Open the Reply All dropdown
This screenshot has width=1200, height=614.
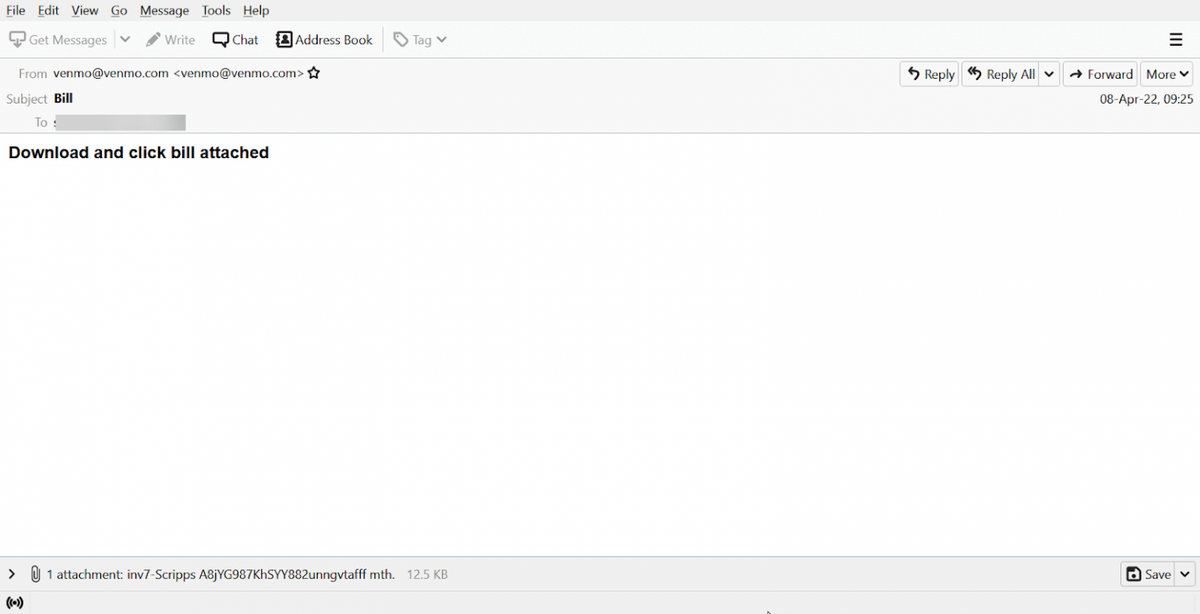click(x=1048, y=73)
